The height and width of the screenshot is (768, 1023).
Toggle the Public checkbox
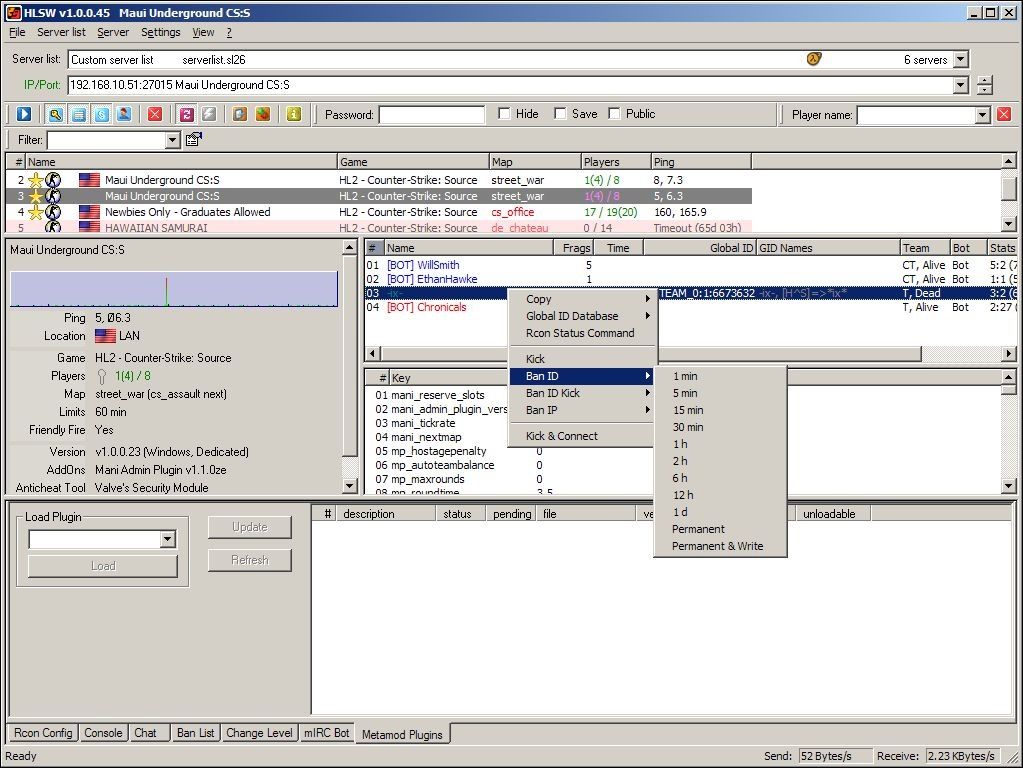(614, 114)
